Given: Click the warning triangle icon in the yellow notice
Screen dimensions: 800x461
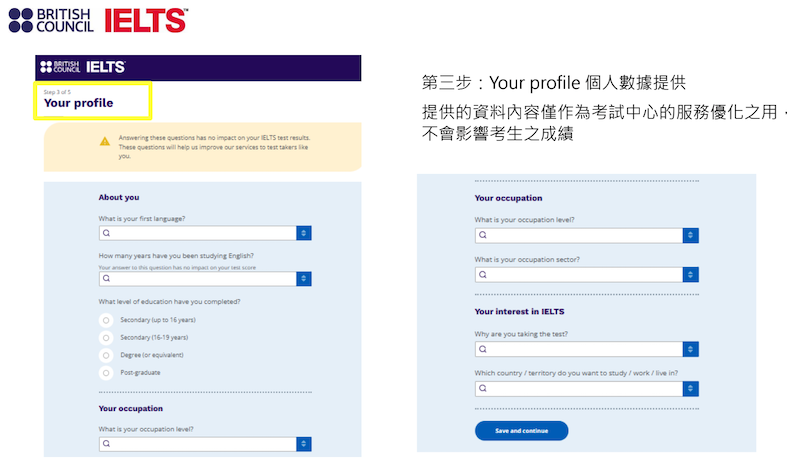Looking at the screenshot, I should tap(105, 141).
